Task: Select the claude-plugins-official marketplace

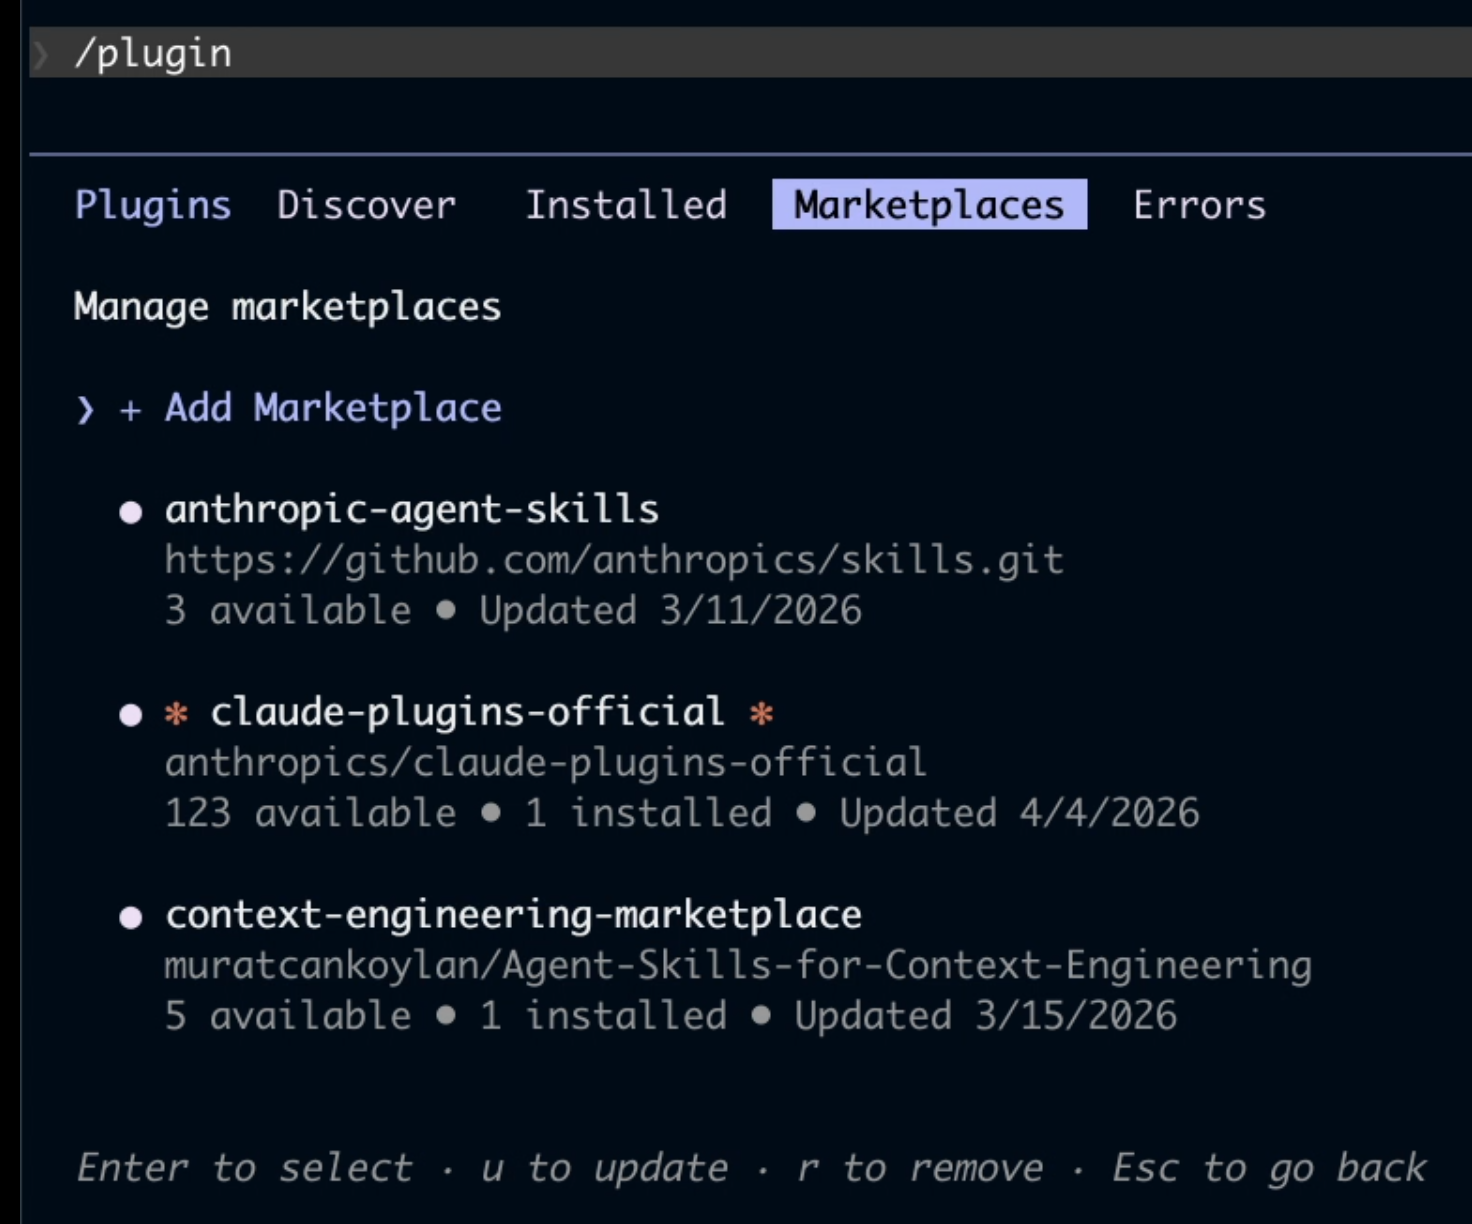Action: coord(467,712)
